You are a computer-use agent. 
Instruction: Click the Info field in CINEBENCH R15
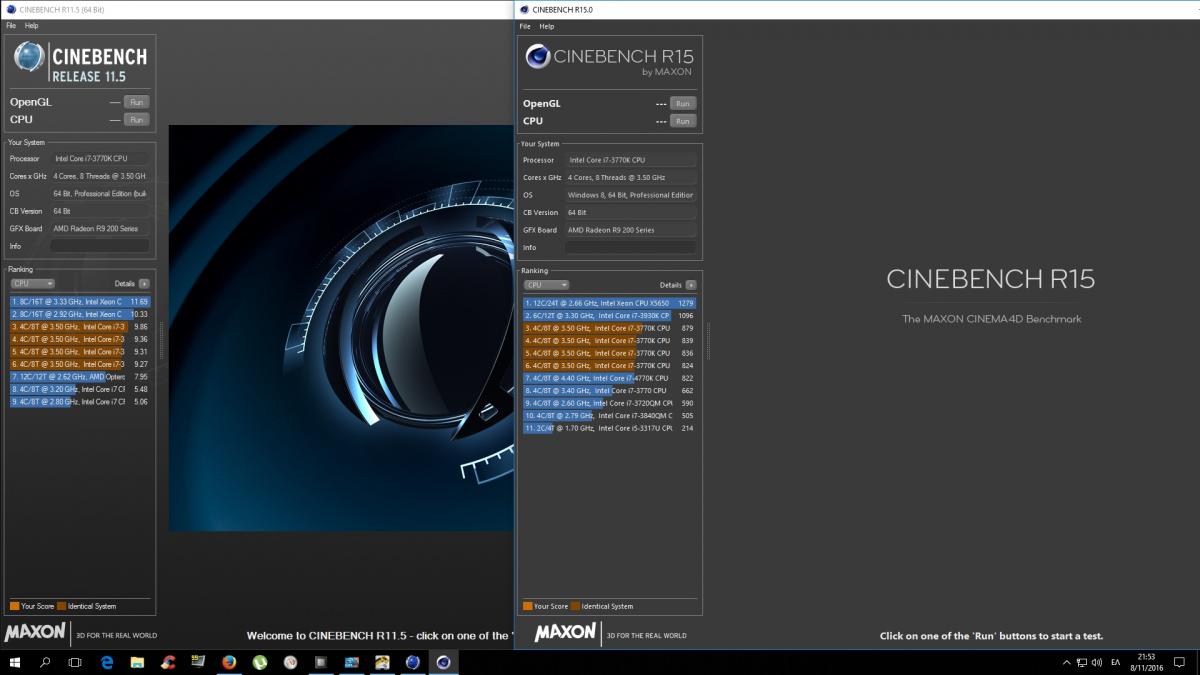[x=630, y=247]
